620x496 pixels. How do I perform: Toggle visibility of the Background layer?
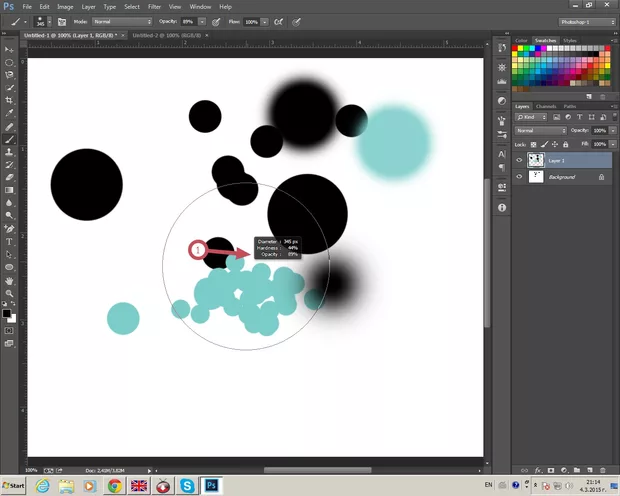(518, 177)
